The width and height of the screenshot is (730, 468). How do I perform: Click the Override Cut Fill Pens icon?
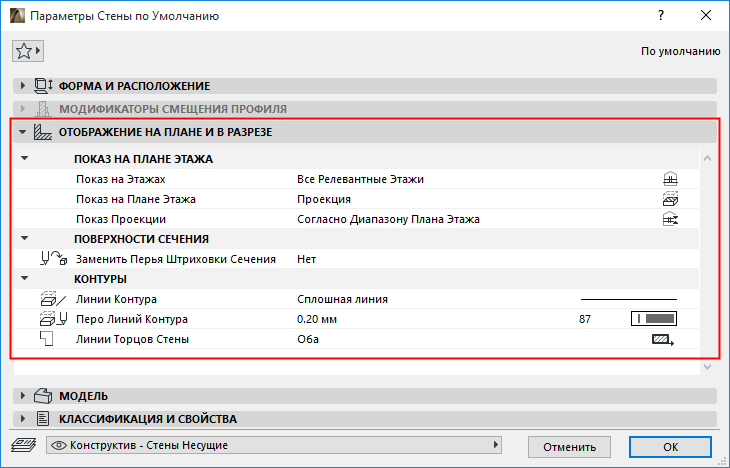(52, 259)
